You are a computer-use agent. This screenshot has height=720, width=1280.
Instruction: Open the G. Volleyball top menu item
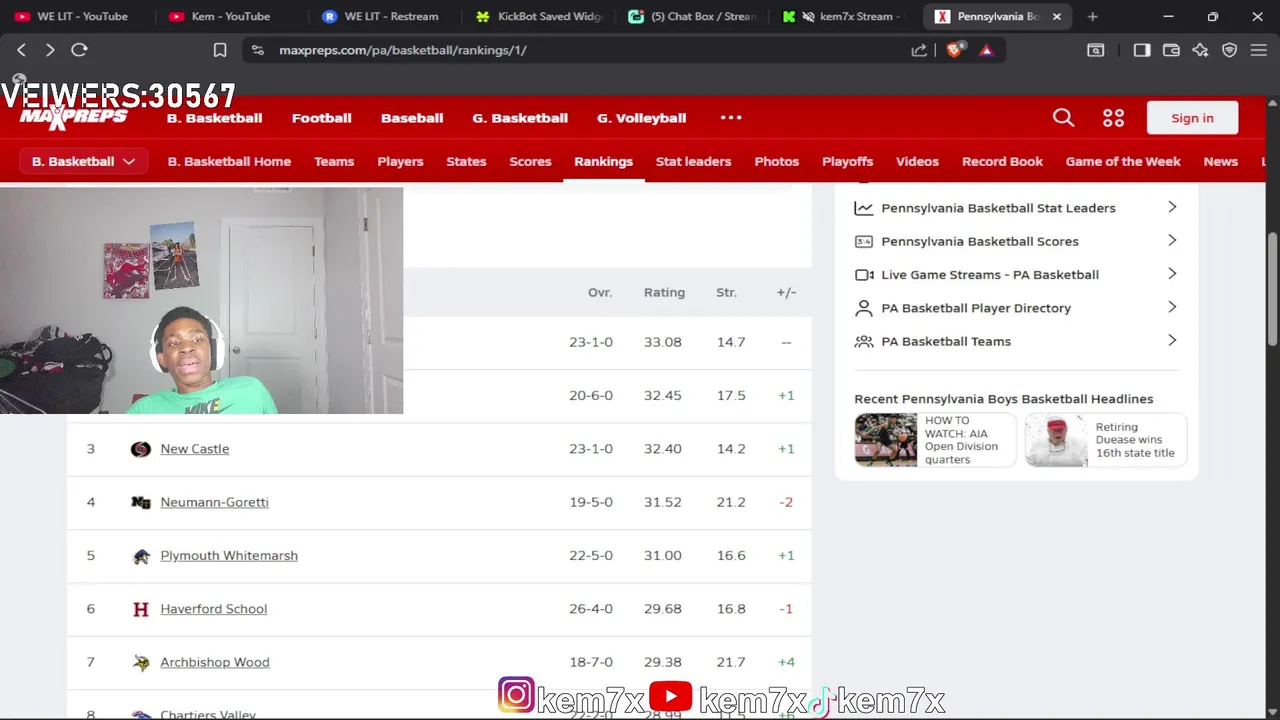coord(641,118)
